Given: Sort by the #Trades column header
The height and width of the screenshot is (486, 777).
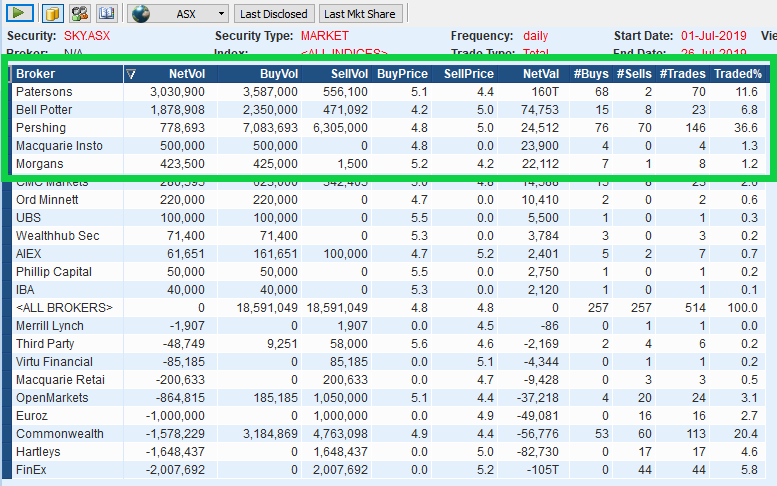Looking at the screenshot, I should [682, 74].
